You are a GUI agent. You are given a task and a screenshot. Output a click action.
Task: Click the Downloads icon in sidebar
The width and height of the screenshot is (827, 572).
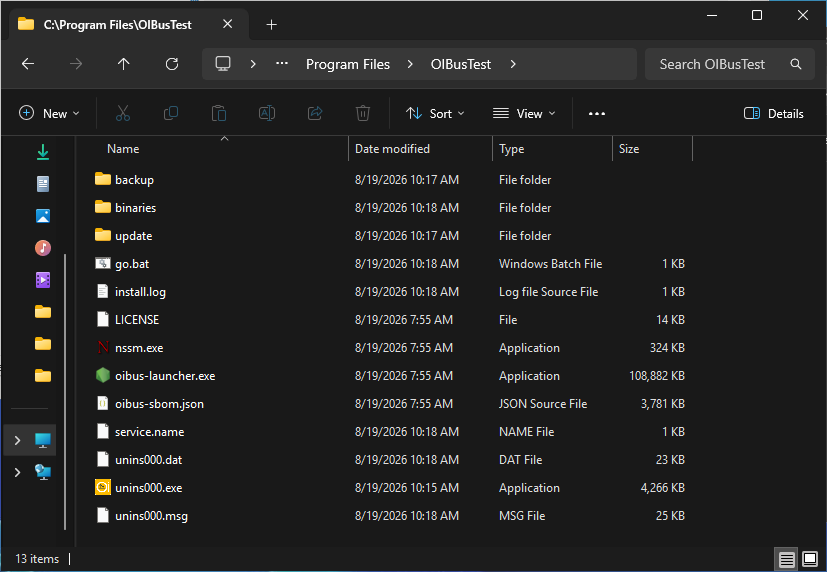pyautogui.click(x=43, y=152)
